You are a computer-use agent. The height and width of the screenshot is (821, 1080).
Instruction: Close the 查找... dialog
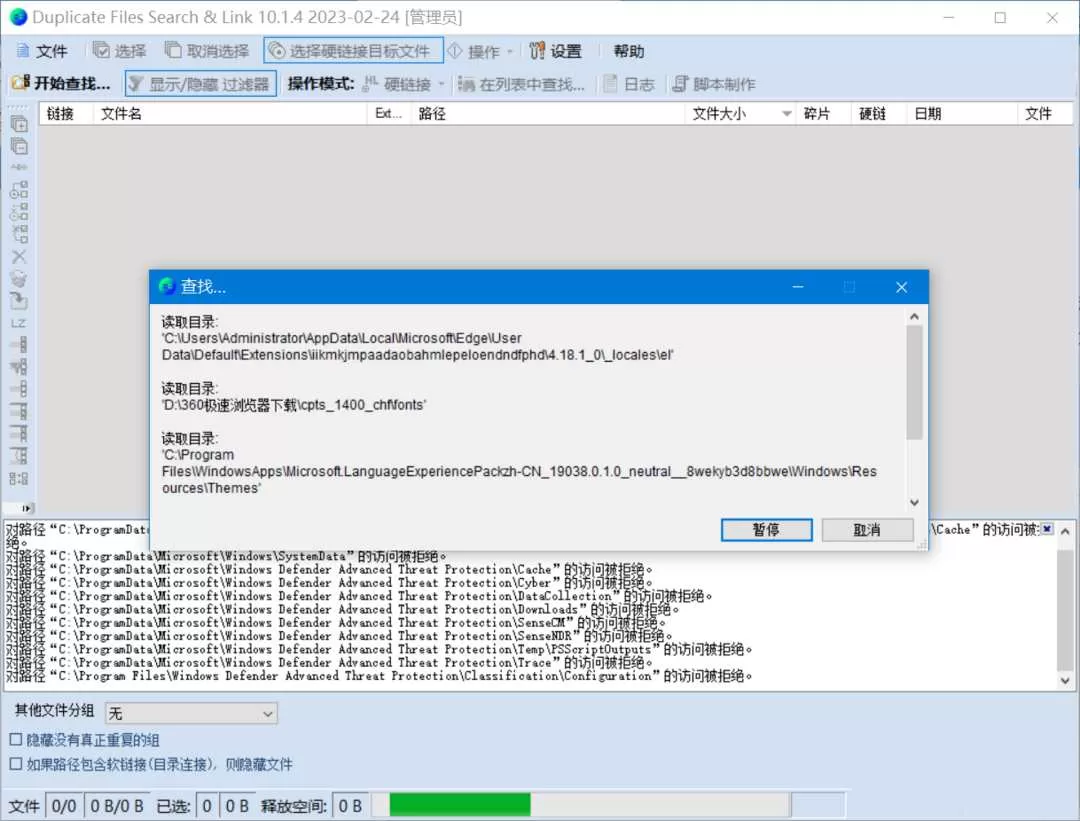901,287
